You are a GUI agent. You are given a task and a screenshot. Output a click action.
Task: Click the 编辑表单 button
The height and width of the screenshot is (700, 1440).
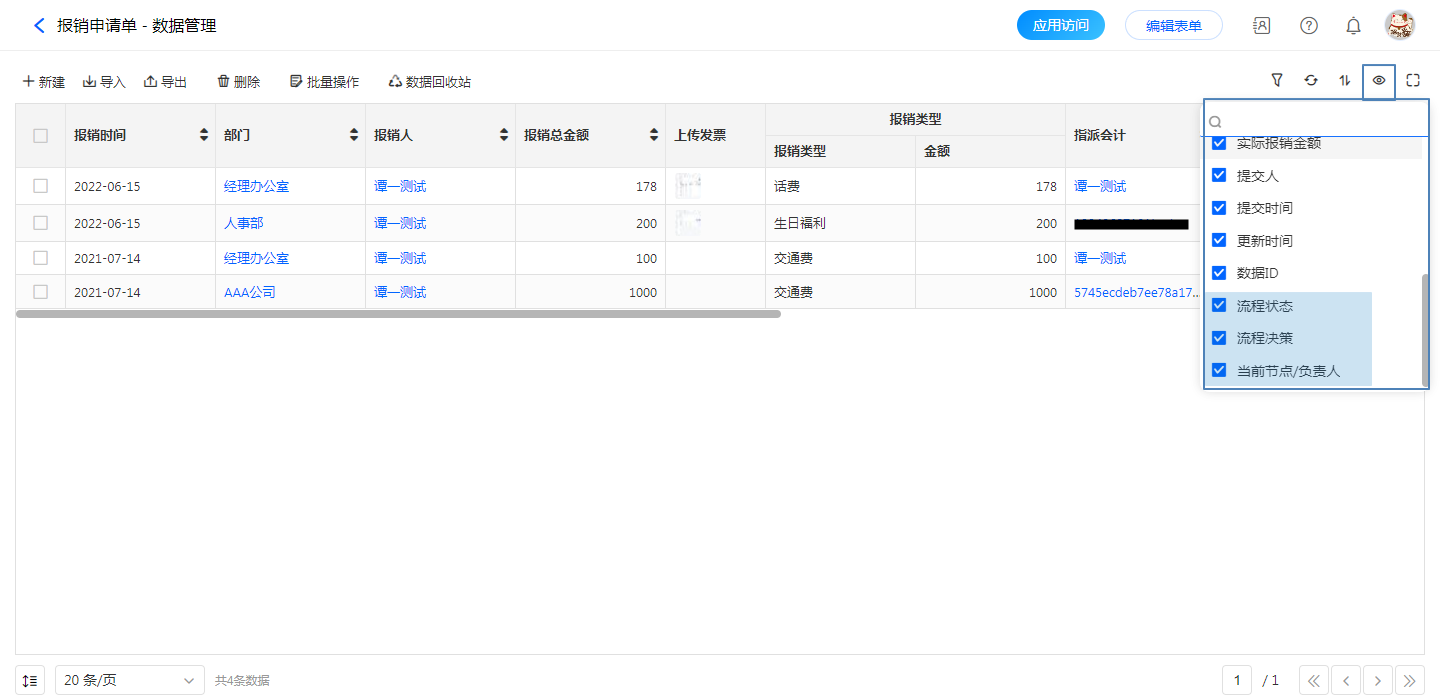(1173, 26)
